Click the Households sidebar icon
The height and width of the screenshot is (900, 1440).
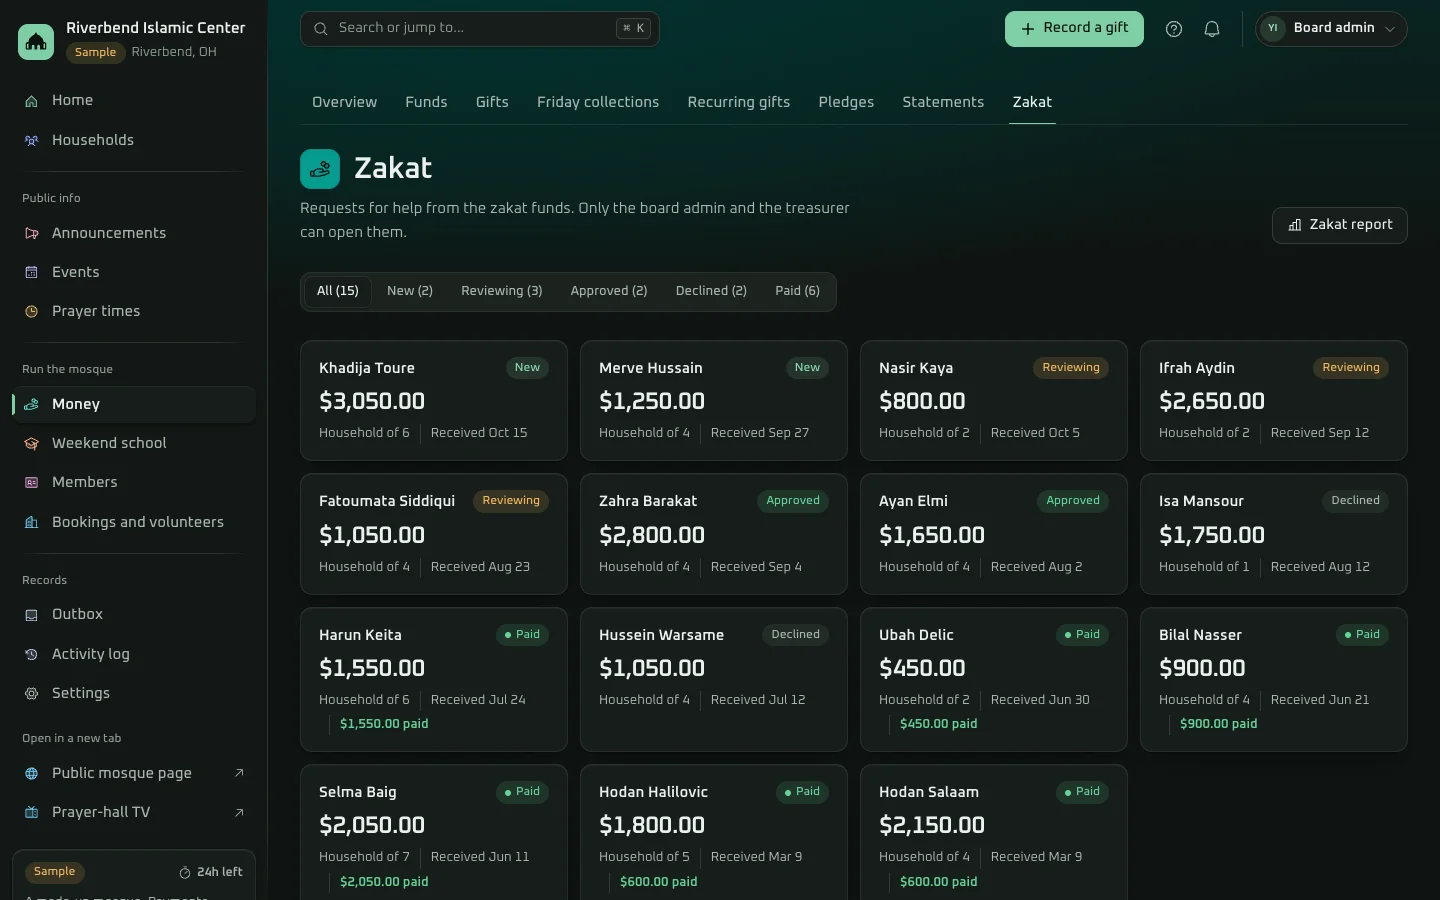[x=31, y=141]
